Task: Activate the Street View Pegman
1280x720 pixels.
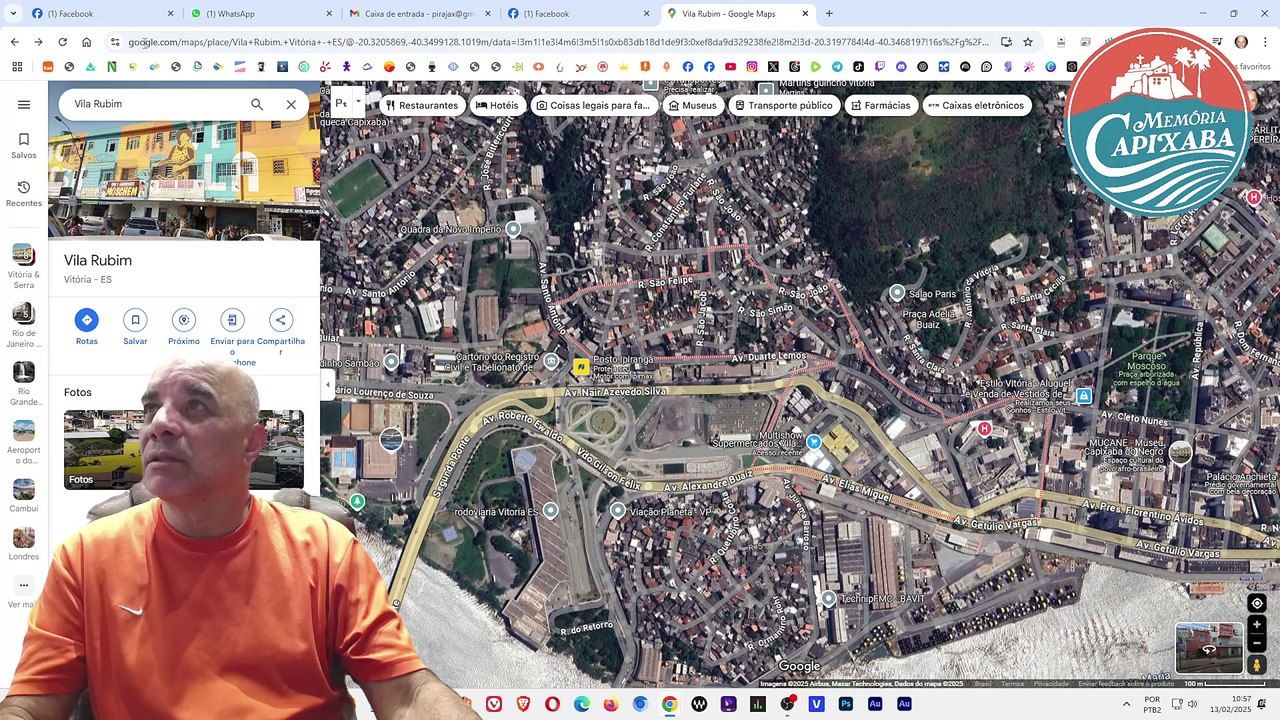Action: point(1257,665)
